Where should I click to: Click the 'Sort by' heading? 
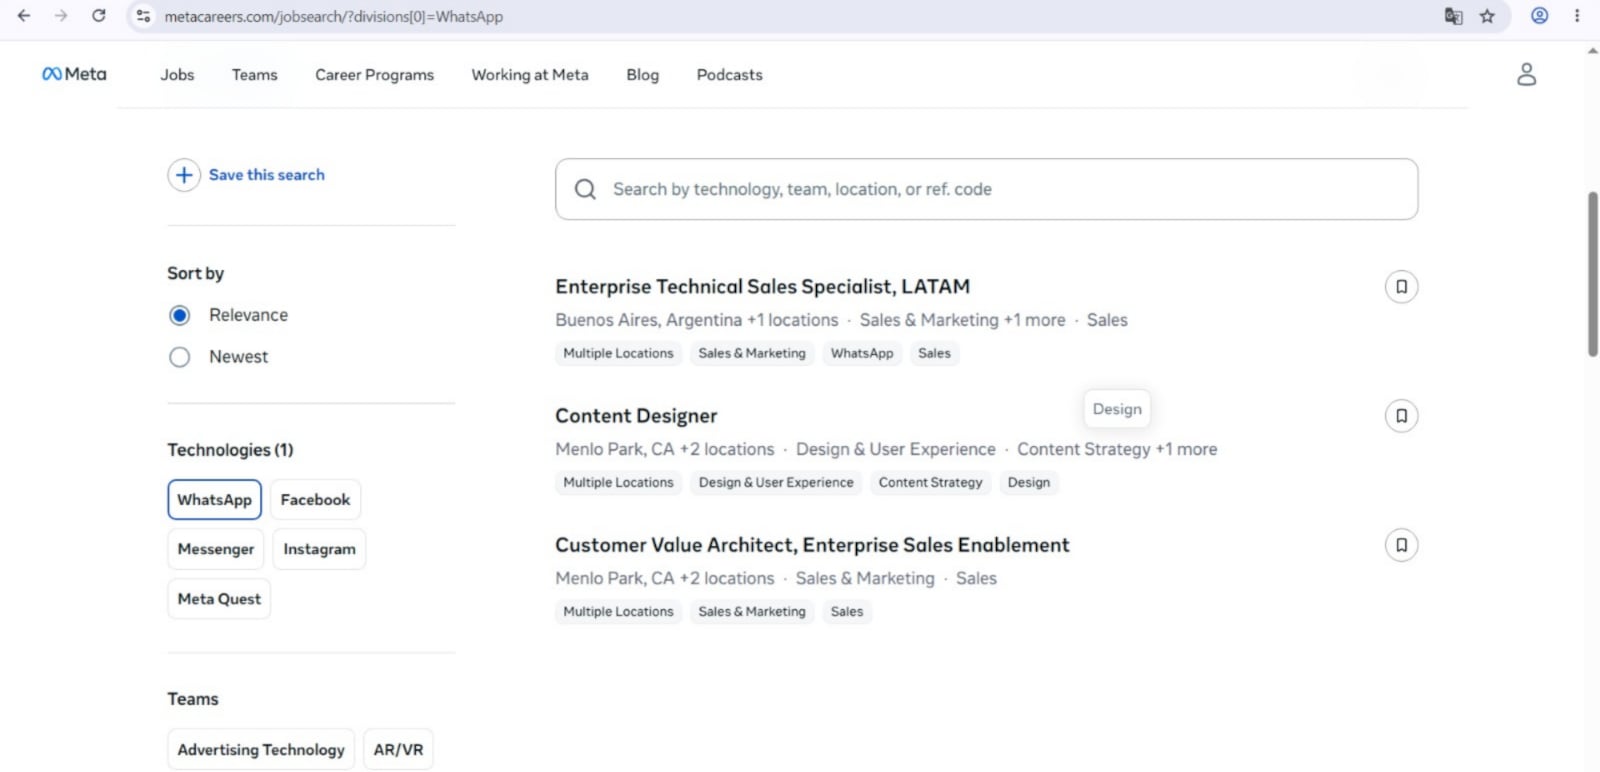click(195, 273)
